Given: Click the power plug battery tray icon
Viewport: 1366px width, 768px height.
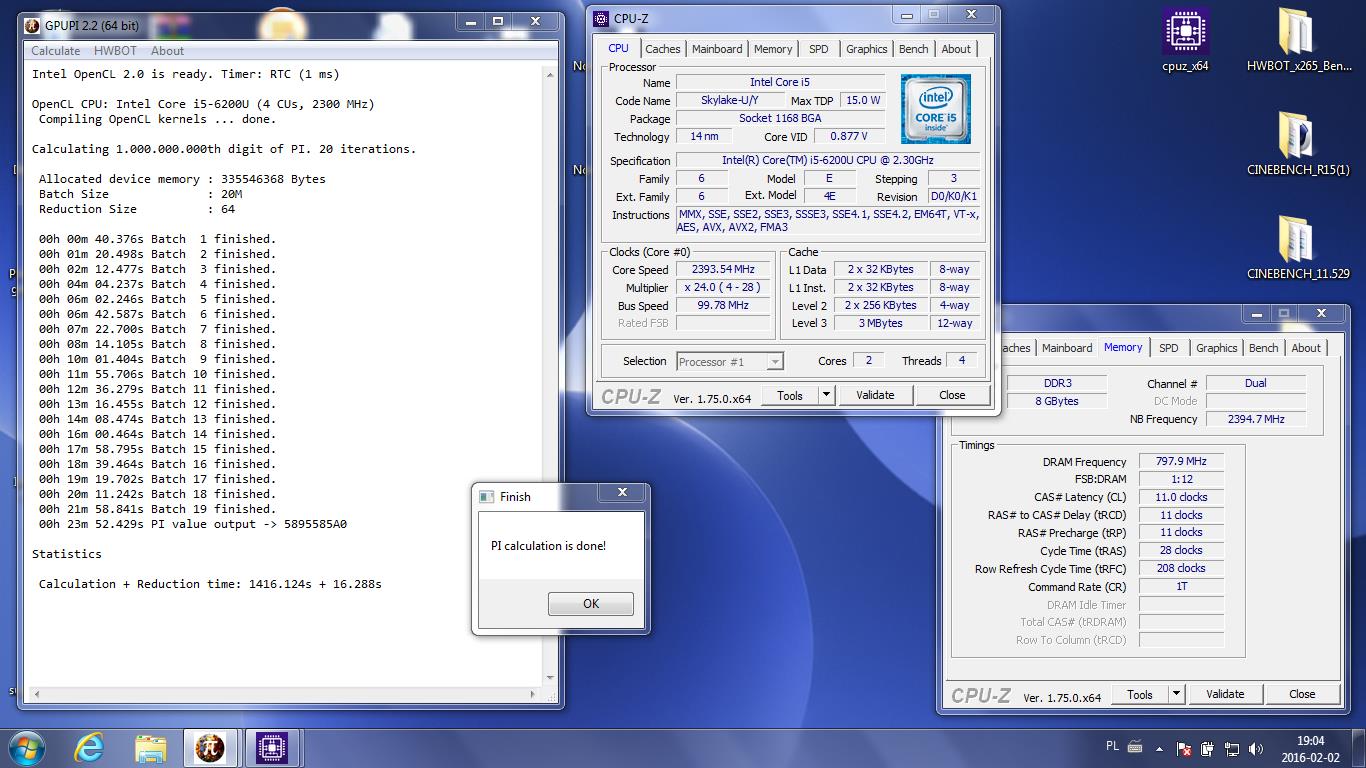Looking at the screenshot, I should [x=1210, y=748].
